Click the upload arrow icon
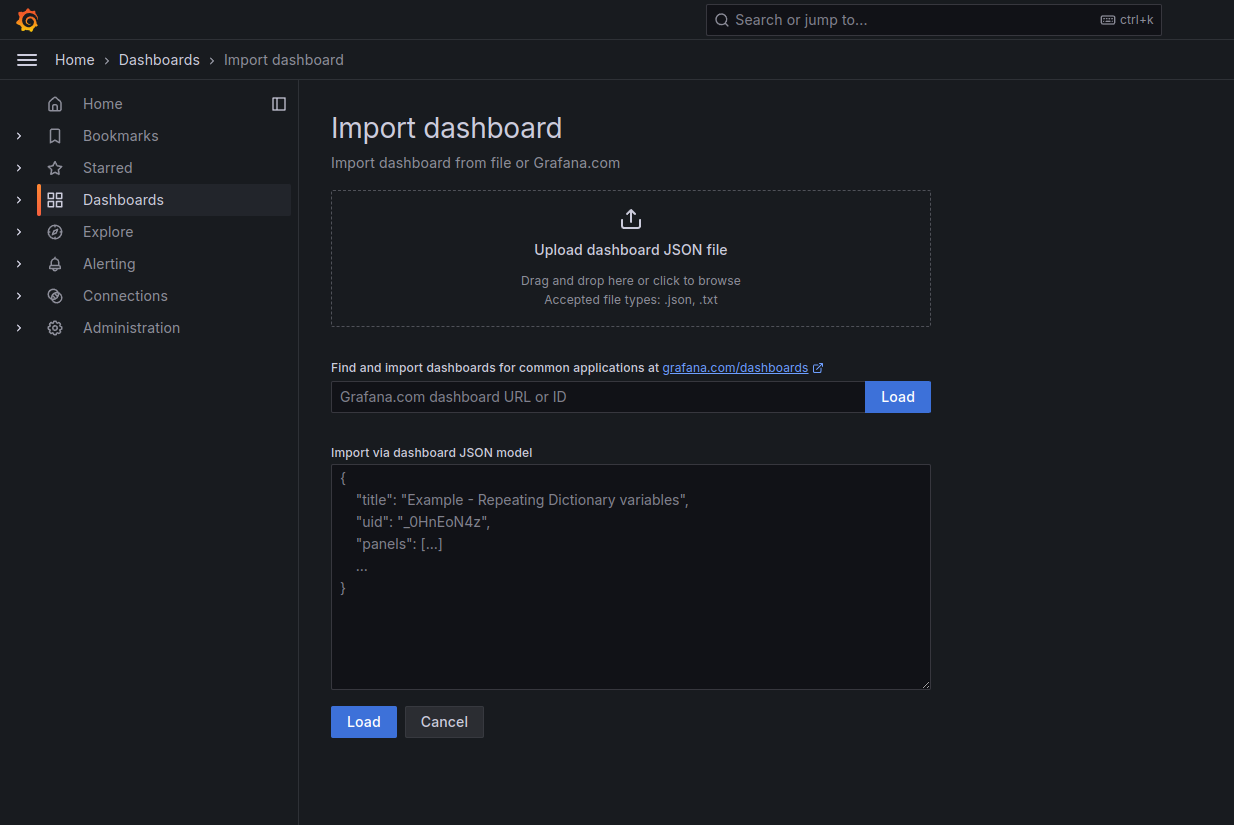The image size is (1234, 825). (631, 219)
